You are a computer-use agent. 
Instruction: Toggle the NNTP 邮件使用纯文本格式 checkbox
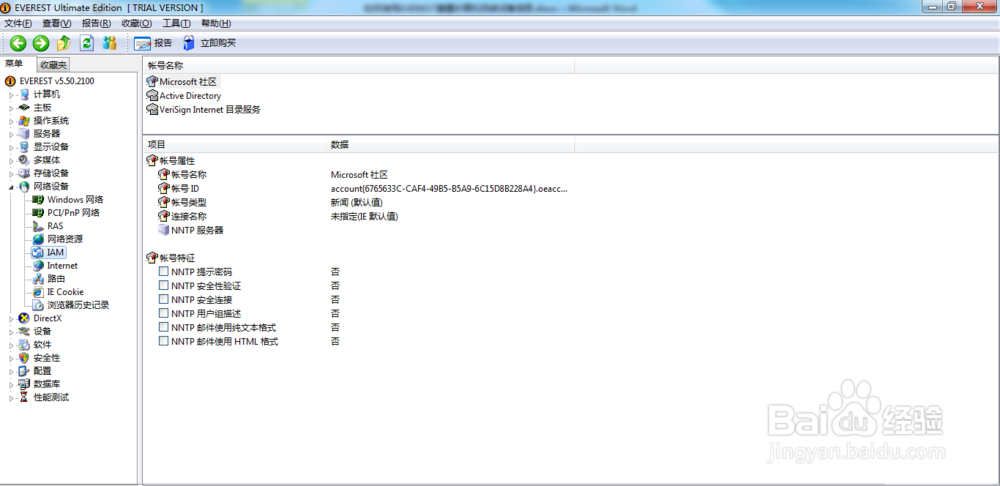pos(164,327)
